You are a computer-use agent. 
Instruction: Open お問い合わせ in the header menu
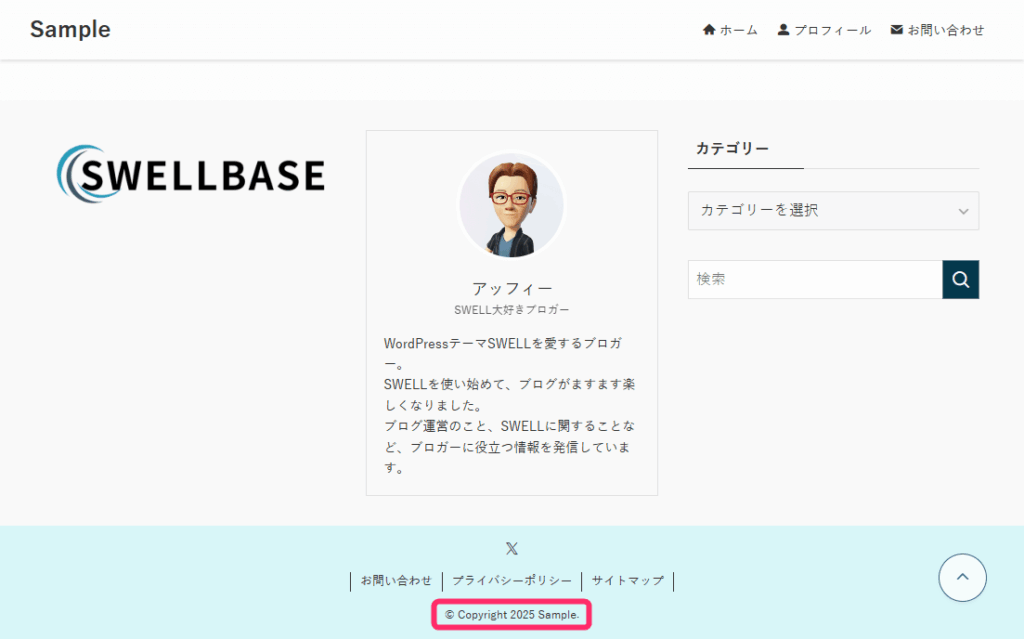click(x=946, y=30)
